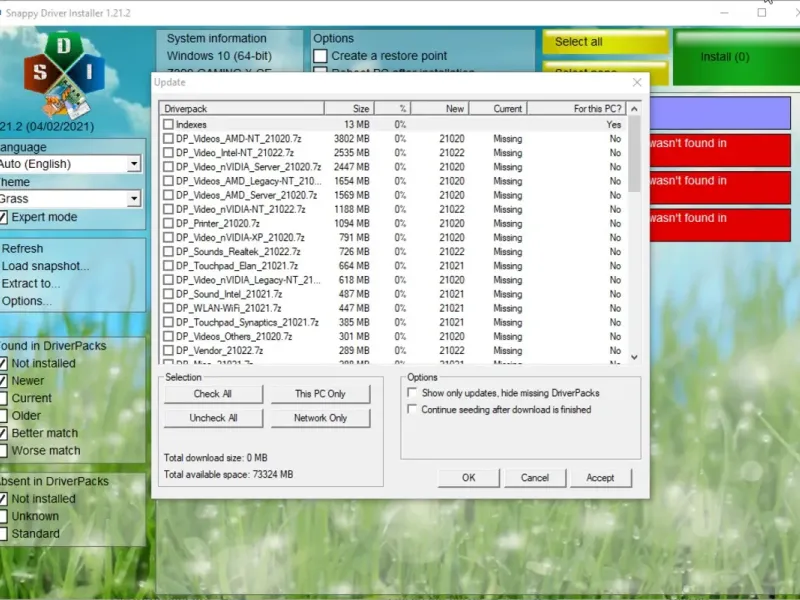Toggle Continue seeding after download is finished
Viewport: 800px width, 600px height.
coord(412,409)
